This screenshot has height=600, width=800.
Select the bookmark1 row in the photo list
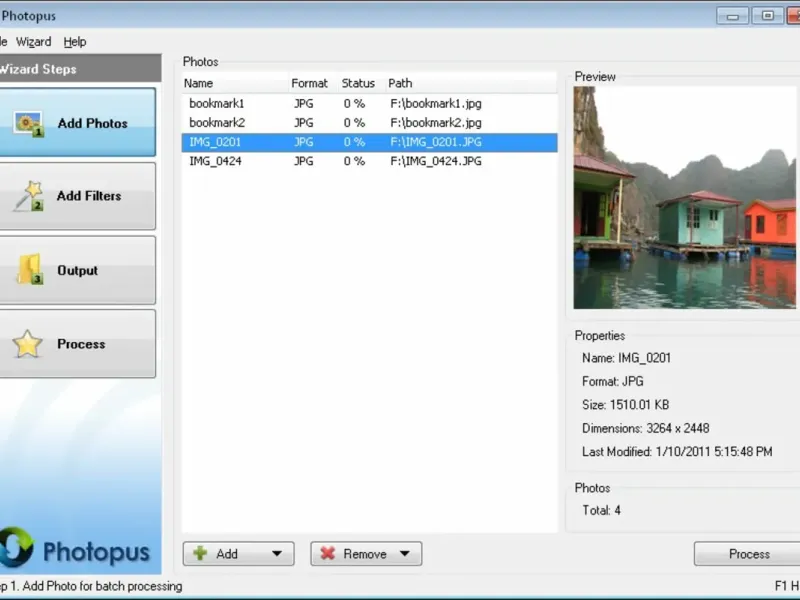click(369, 104)
